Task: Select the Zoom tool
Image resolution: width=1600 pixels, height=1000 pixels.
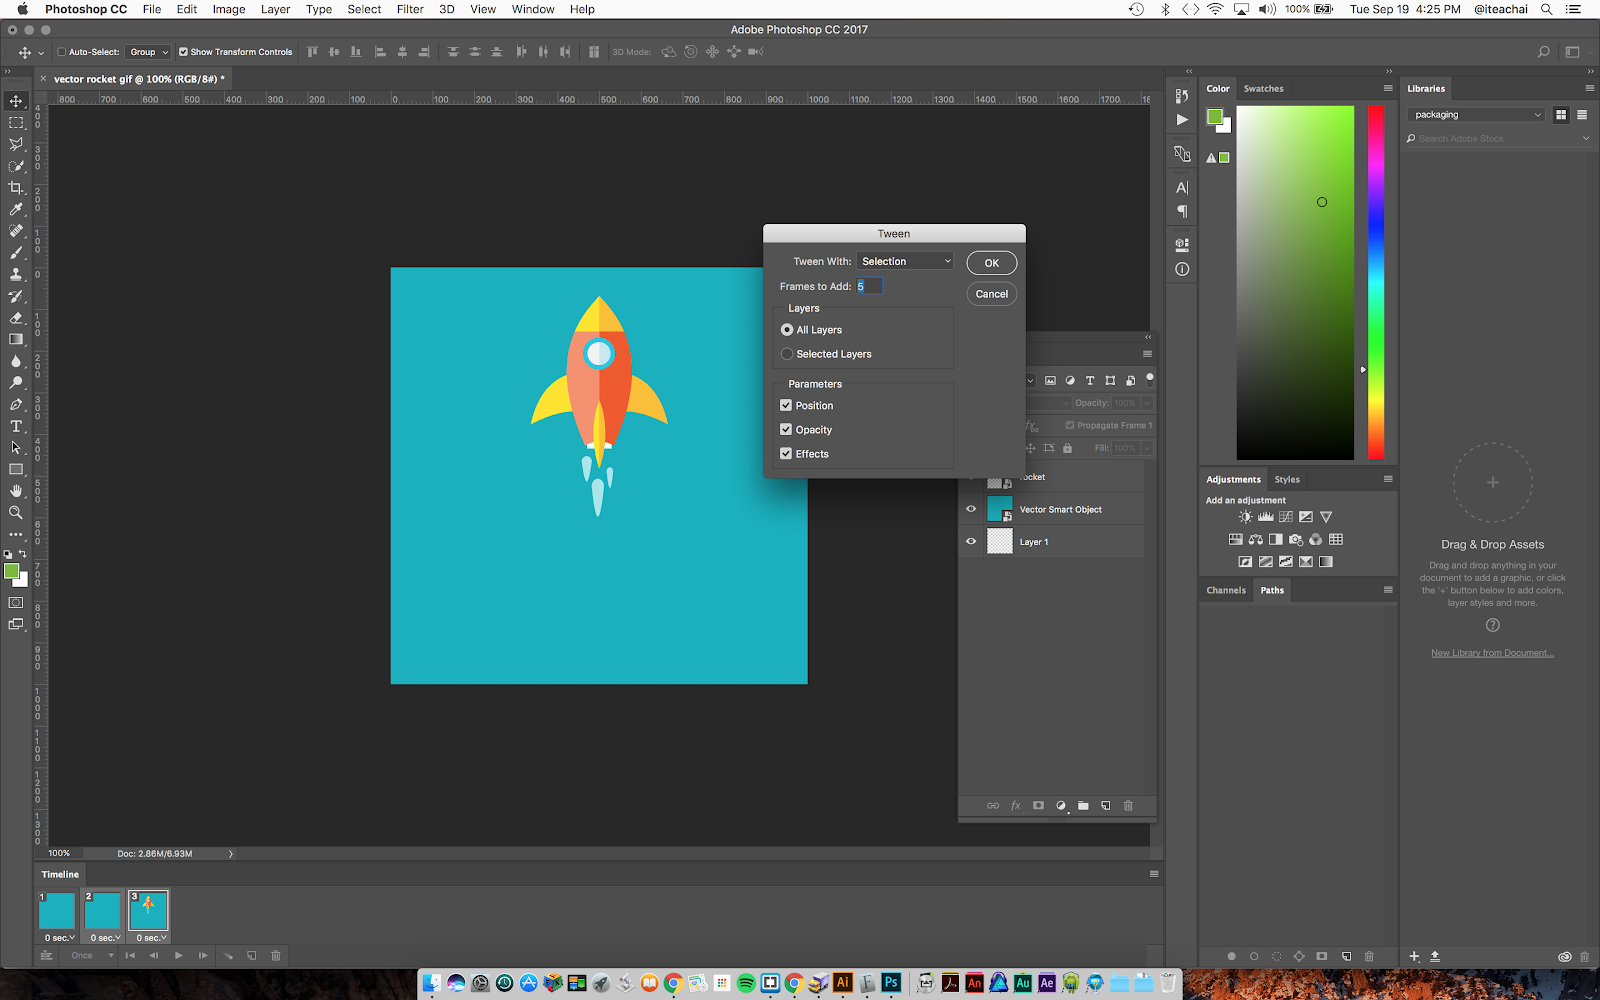Action: 16,512
